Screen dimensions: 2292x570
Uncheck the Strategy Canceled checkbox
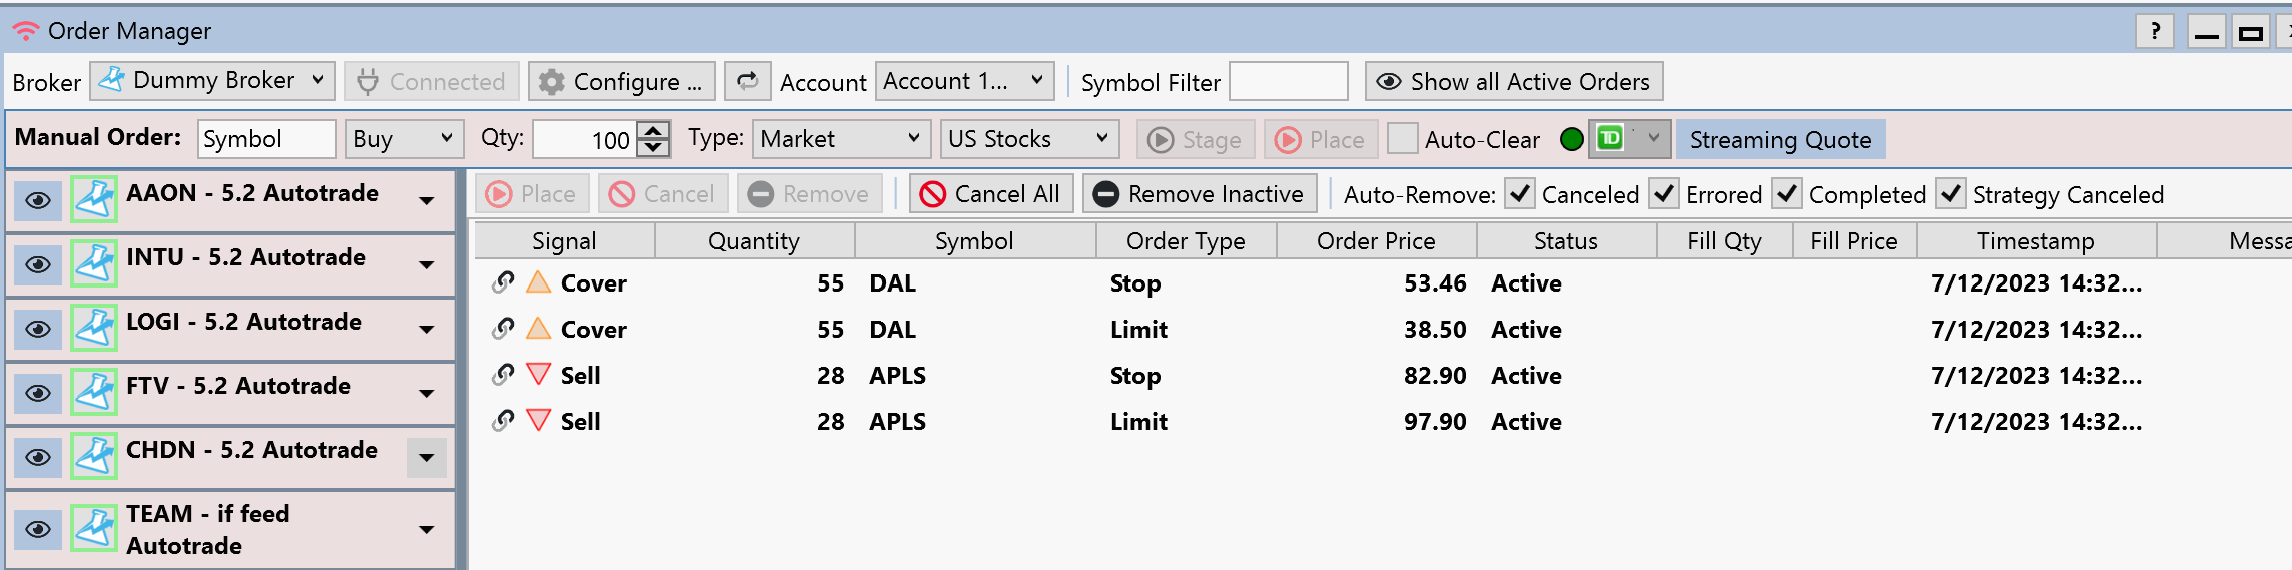click(1951, 194)
